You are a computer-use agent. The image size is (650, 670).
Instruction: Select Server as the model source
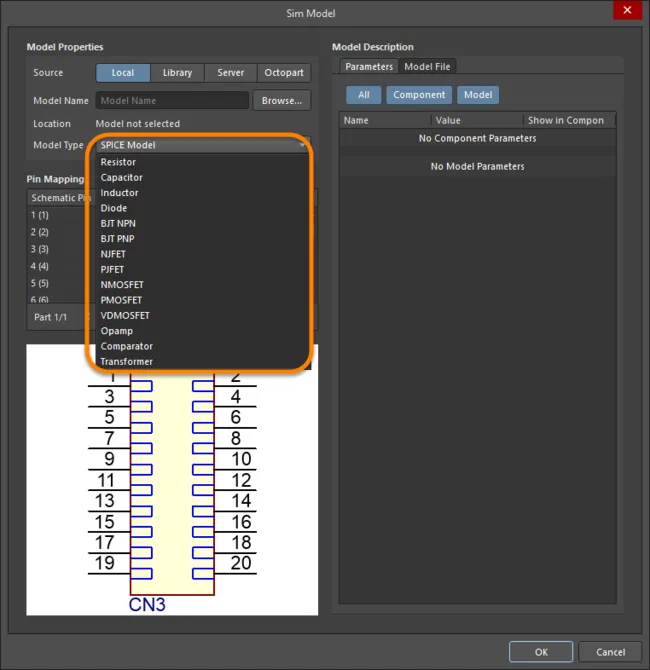[x=231, y=73]
